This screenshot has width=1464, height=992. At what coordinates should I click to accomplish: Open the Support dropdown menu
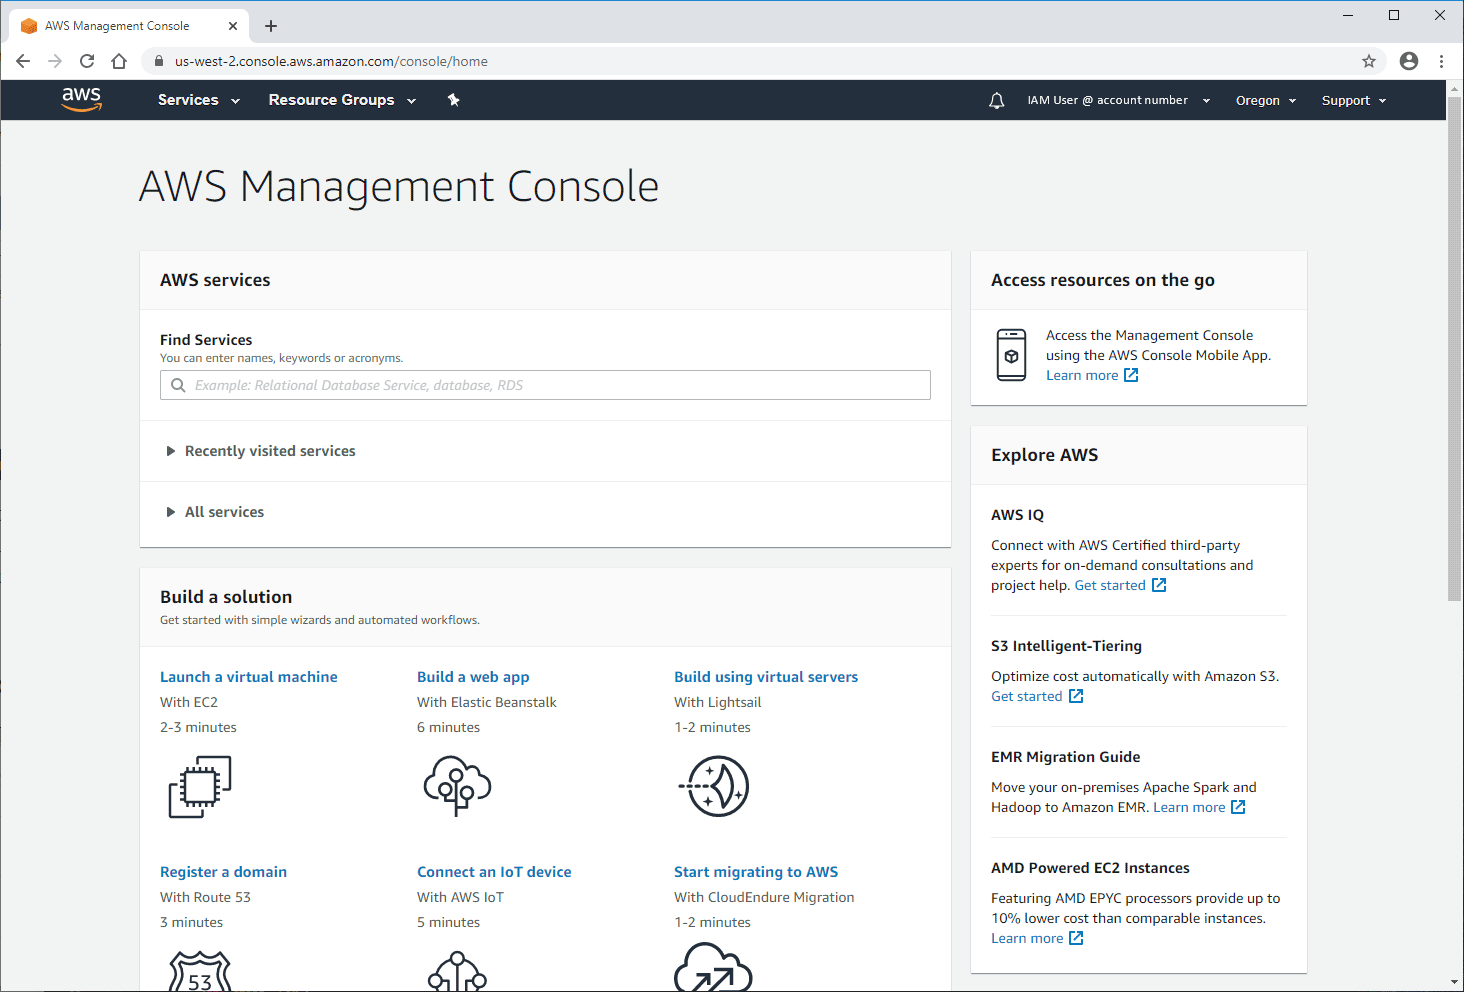(1354, 100)
